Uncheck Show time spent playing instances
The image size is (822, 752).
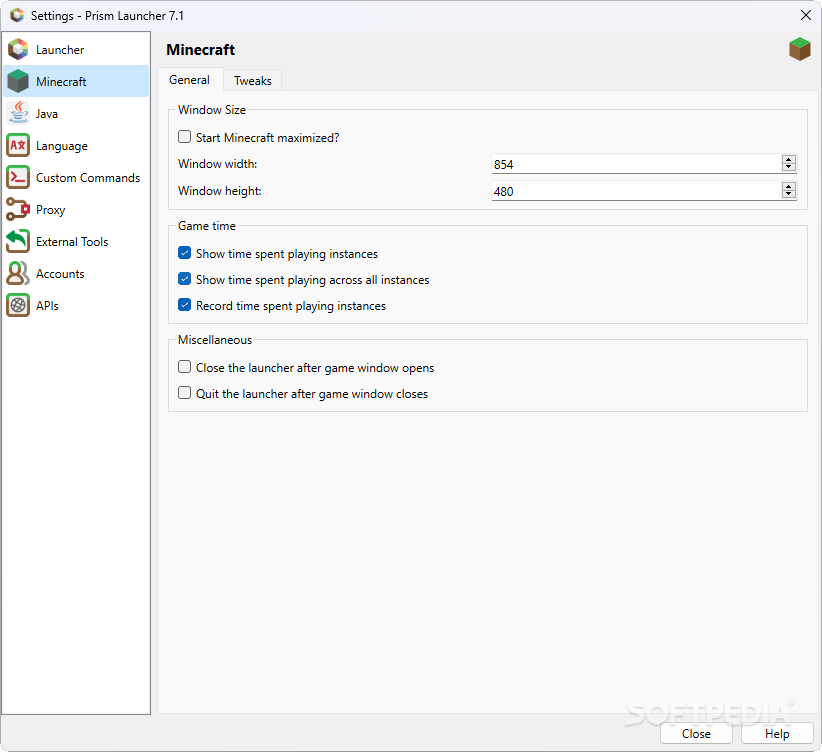tap(185, 253)
